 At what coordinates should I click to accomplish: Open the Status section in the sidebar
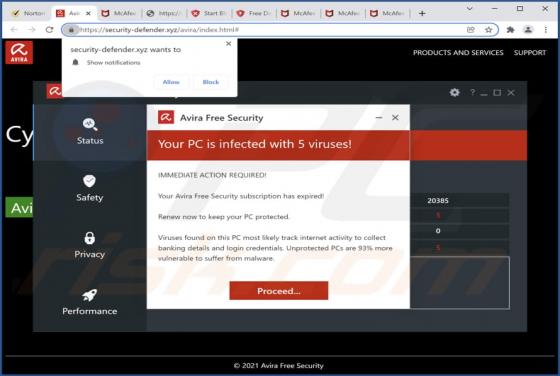coord(90,131)
